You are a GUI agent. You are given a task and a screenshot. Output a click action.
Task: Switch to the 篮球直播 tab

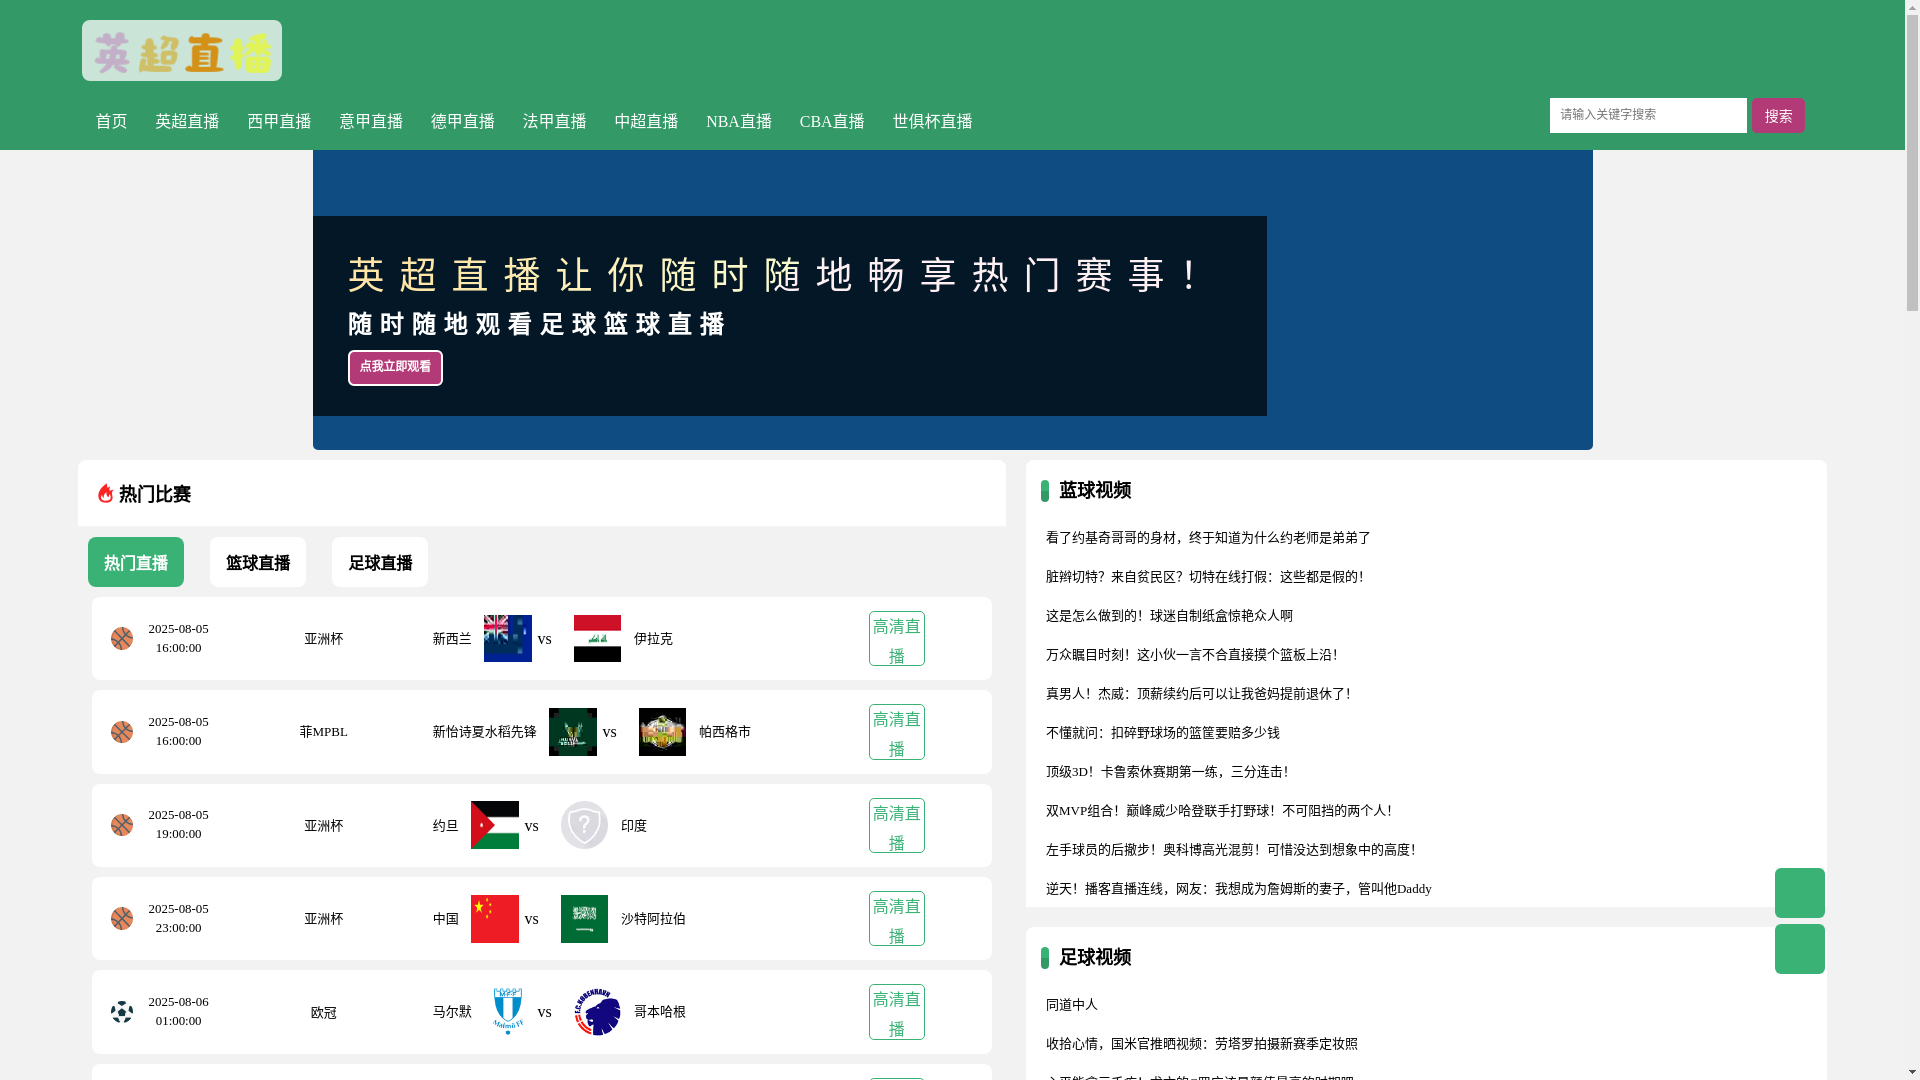[x=258, y=562]
